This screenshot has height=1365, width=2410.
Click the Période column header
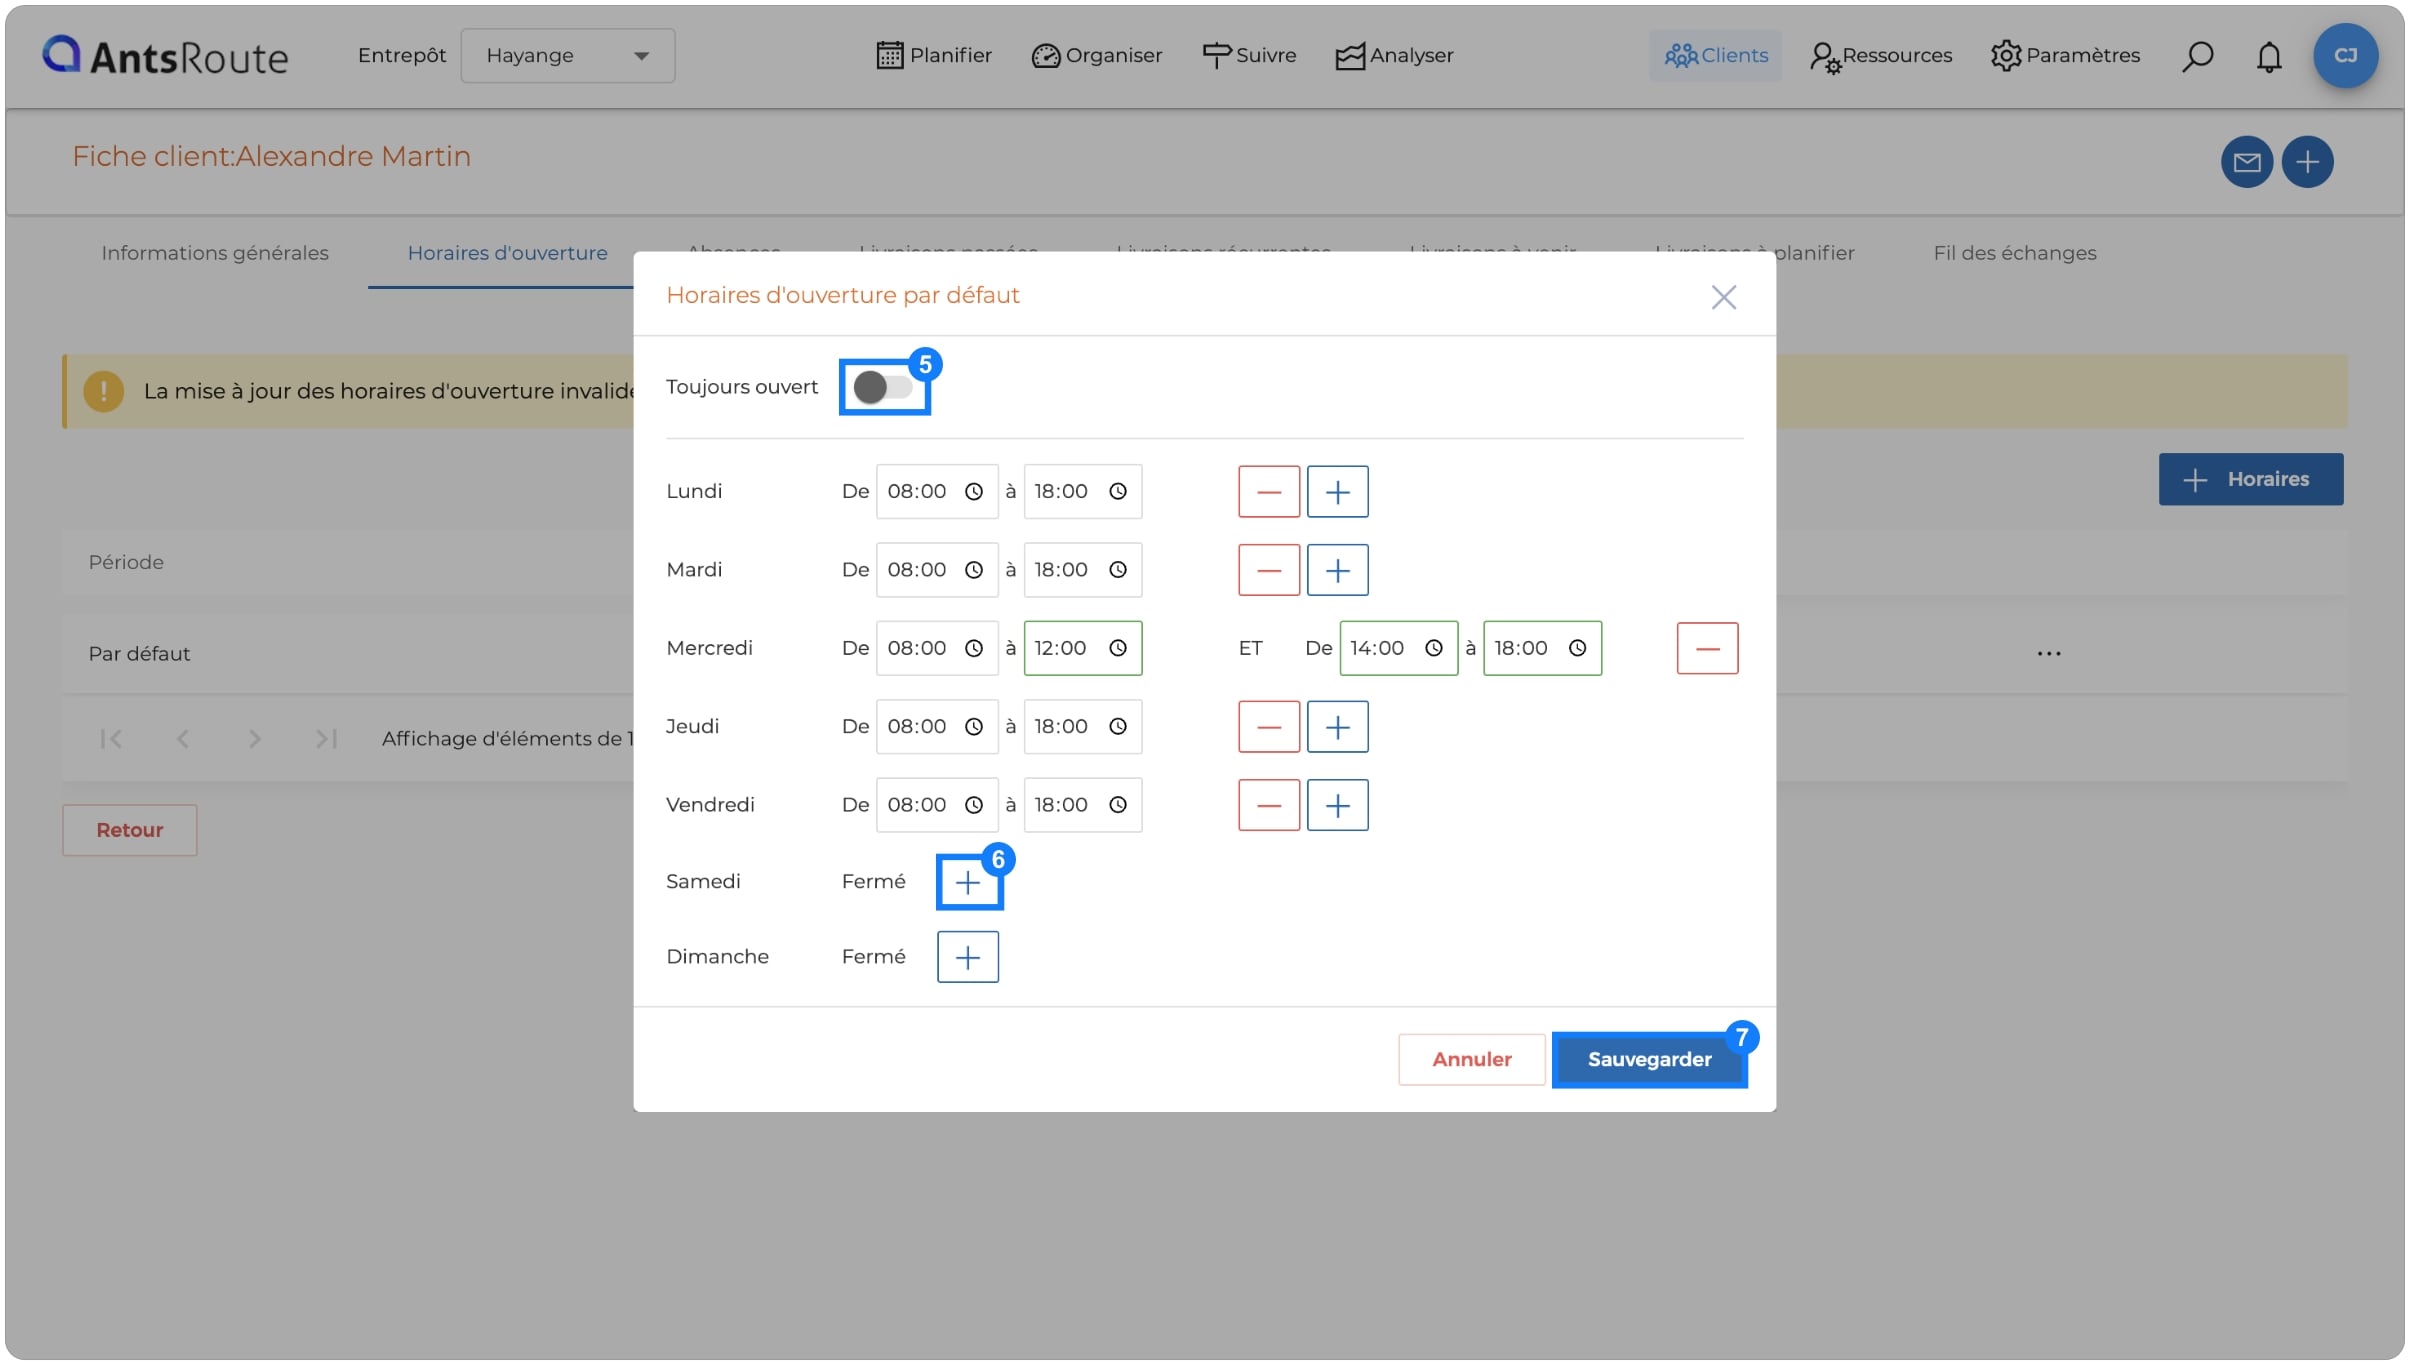126,563
